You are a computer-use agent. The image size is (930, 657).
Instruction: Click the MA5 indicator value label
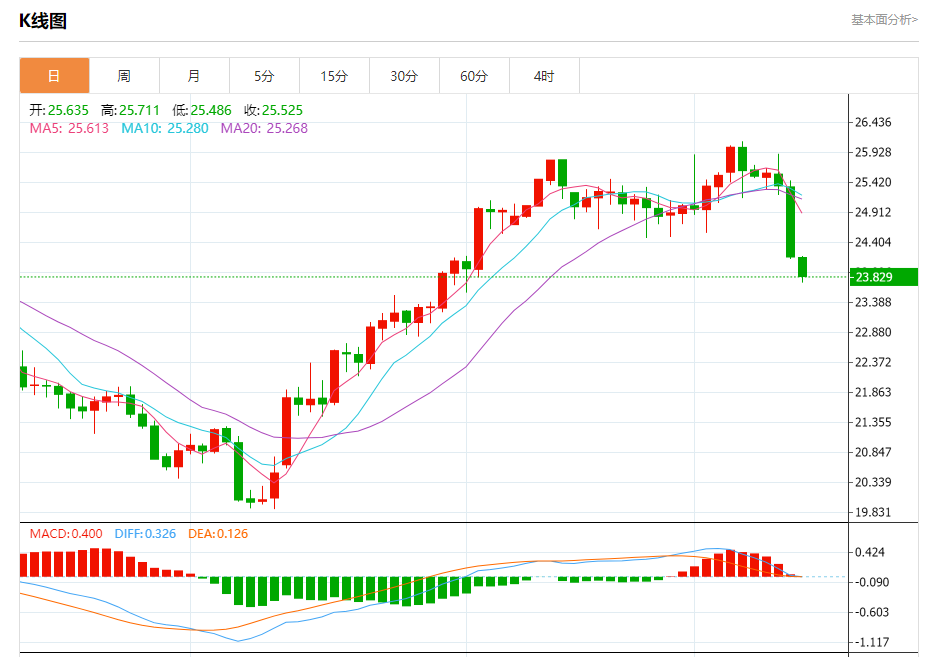coord(69,128)
